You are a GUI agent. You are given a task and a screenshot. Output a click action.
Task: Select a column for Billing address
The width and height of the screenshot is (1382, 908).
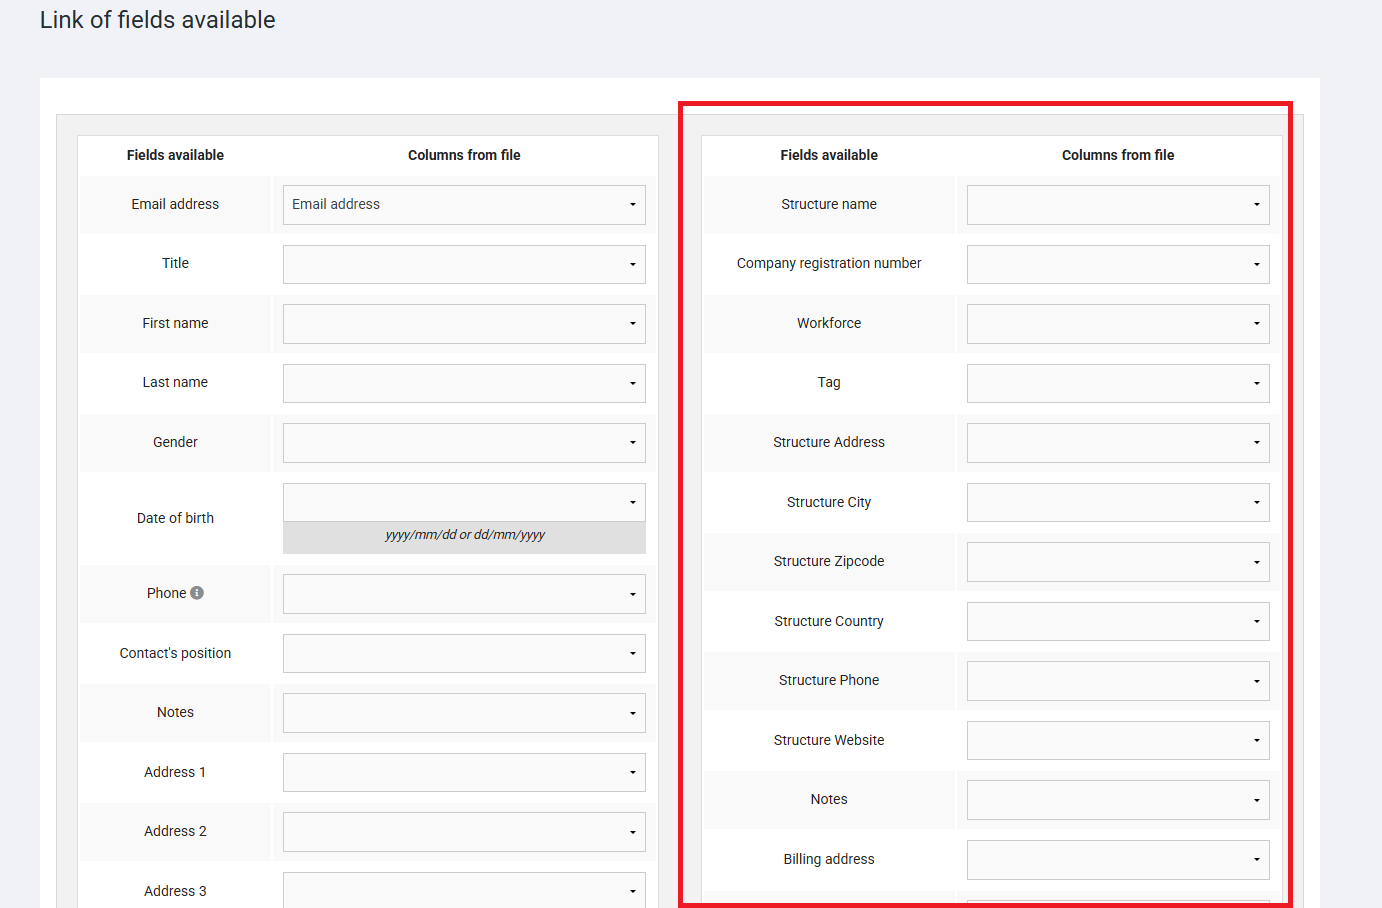click(1117, 859)
